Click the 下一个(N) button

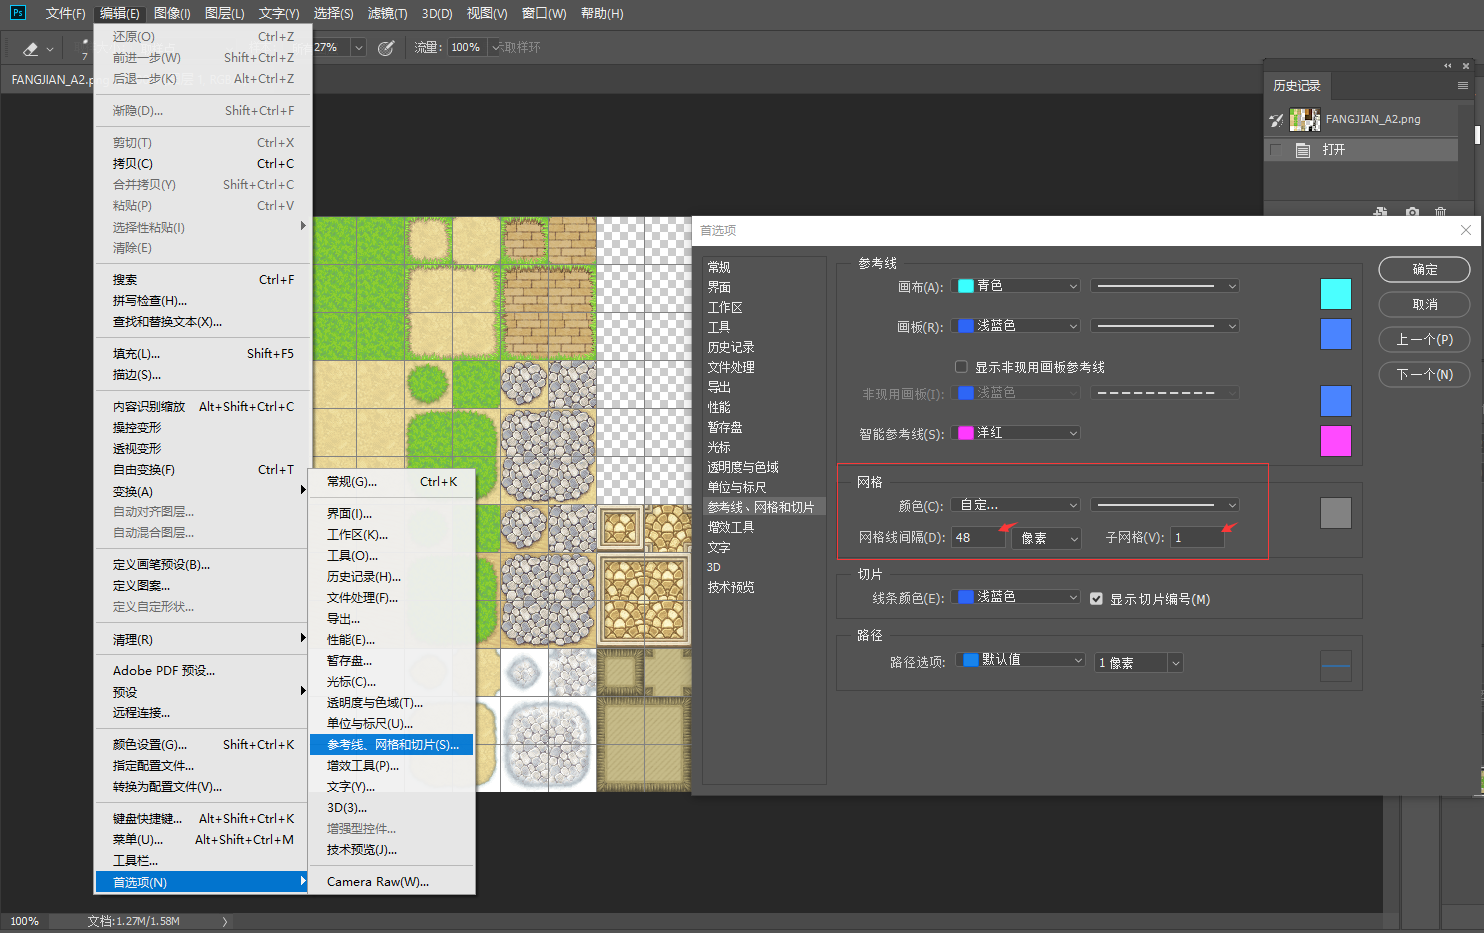(x=1424, y=375)
